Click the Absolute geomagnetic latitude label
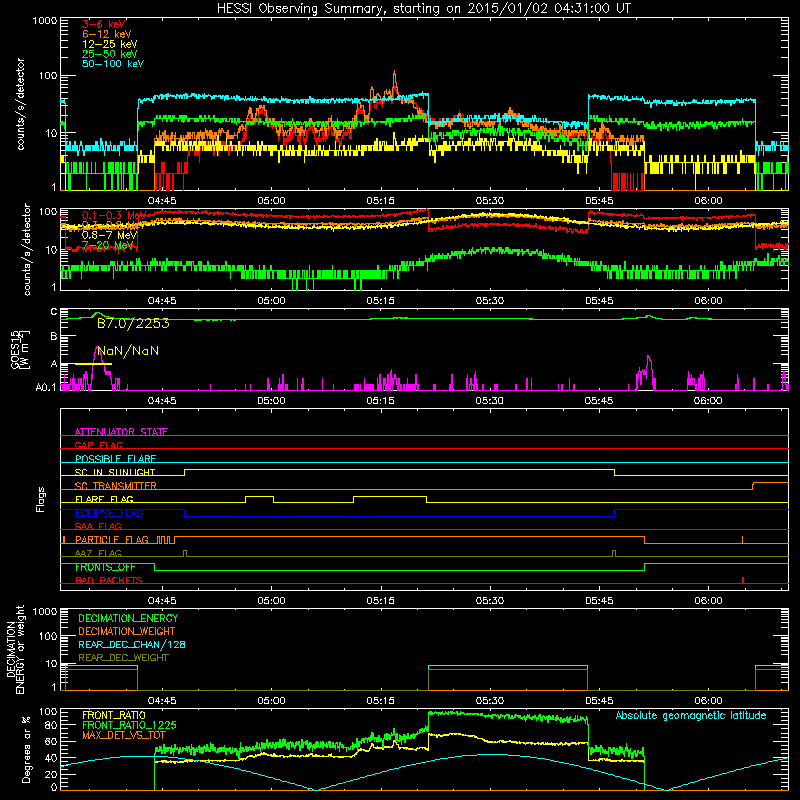This screenshot has width=800, height=800. pos(691,716)
